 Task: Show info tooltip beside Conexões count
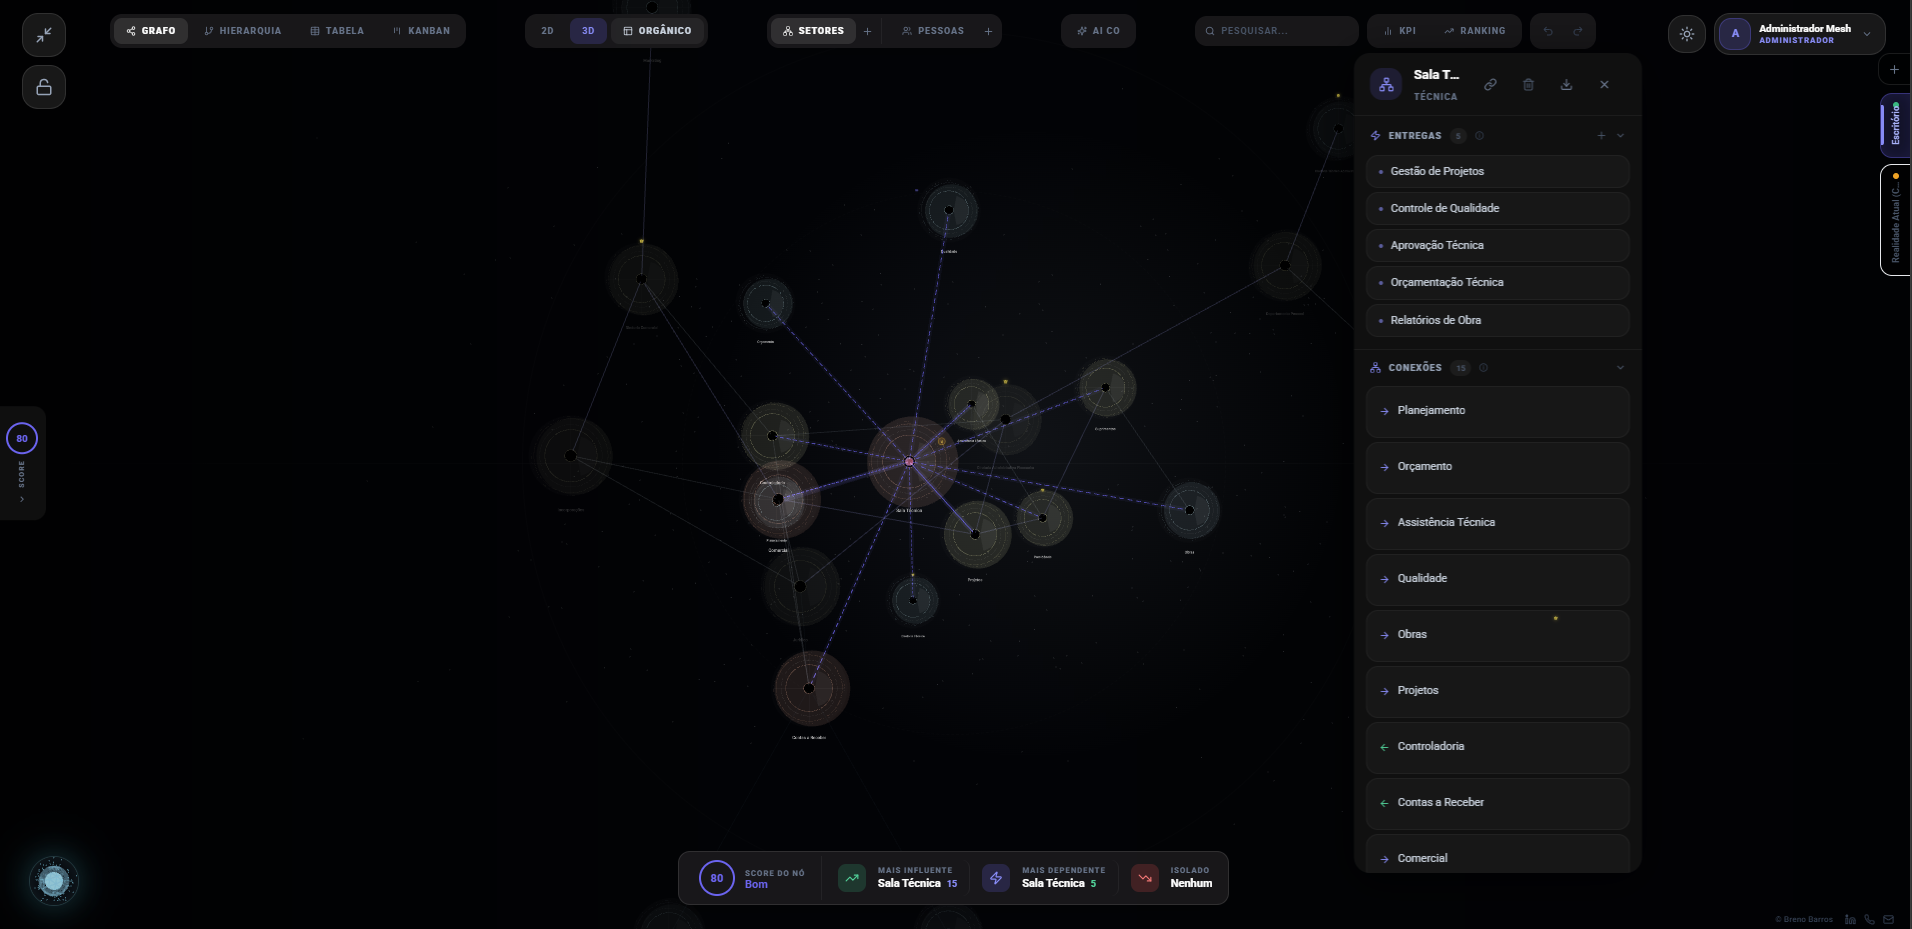tap(1483, 368)
